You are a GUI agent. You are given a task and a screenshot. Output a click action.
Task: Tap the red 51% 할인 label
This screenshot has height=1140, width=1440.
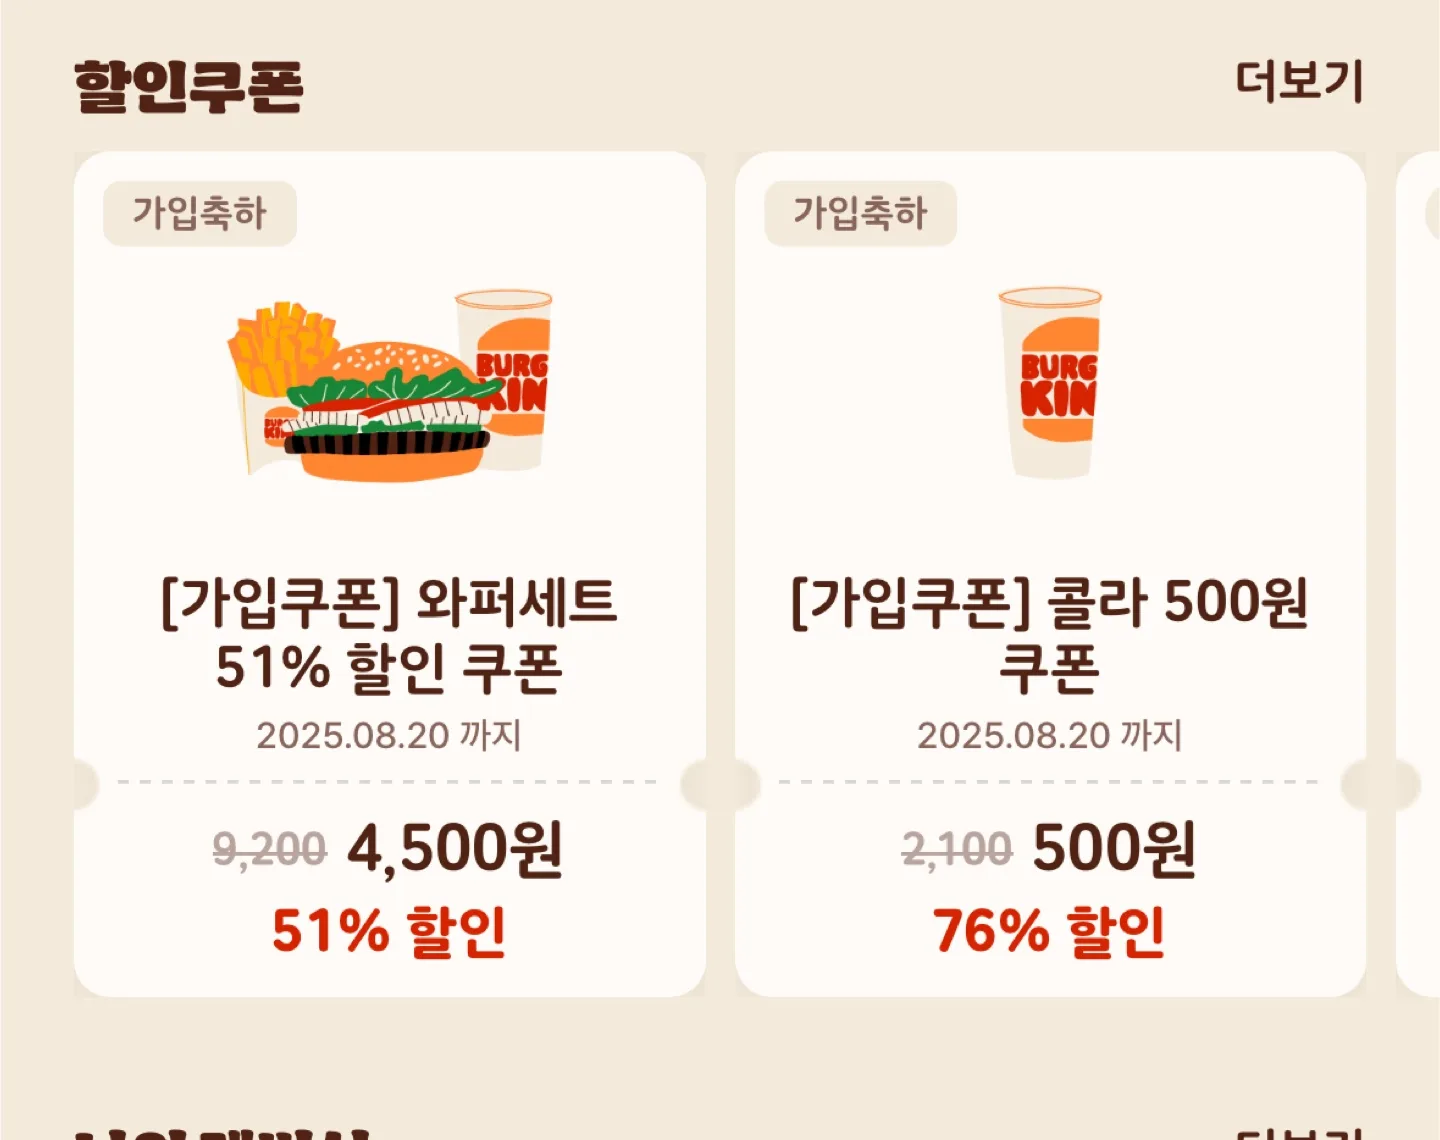[x=389, y=931]
